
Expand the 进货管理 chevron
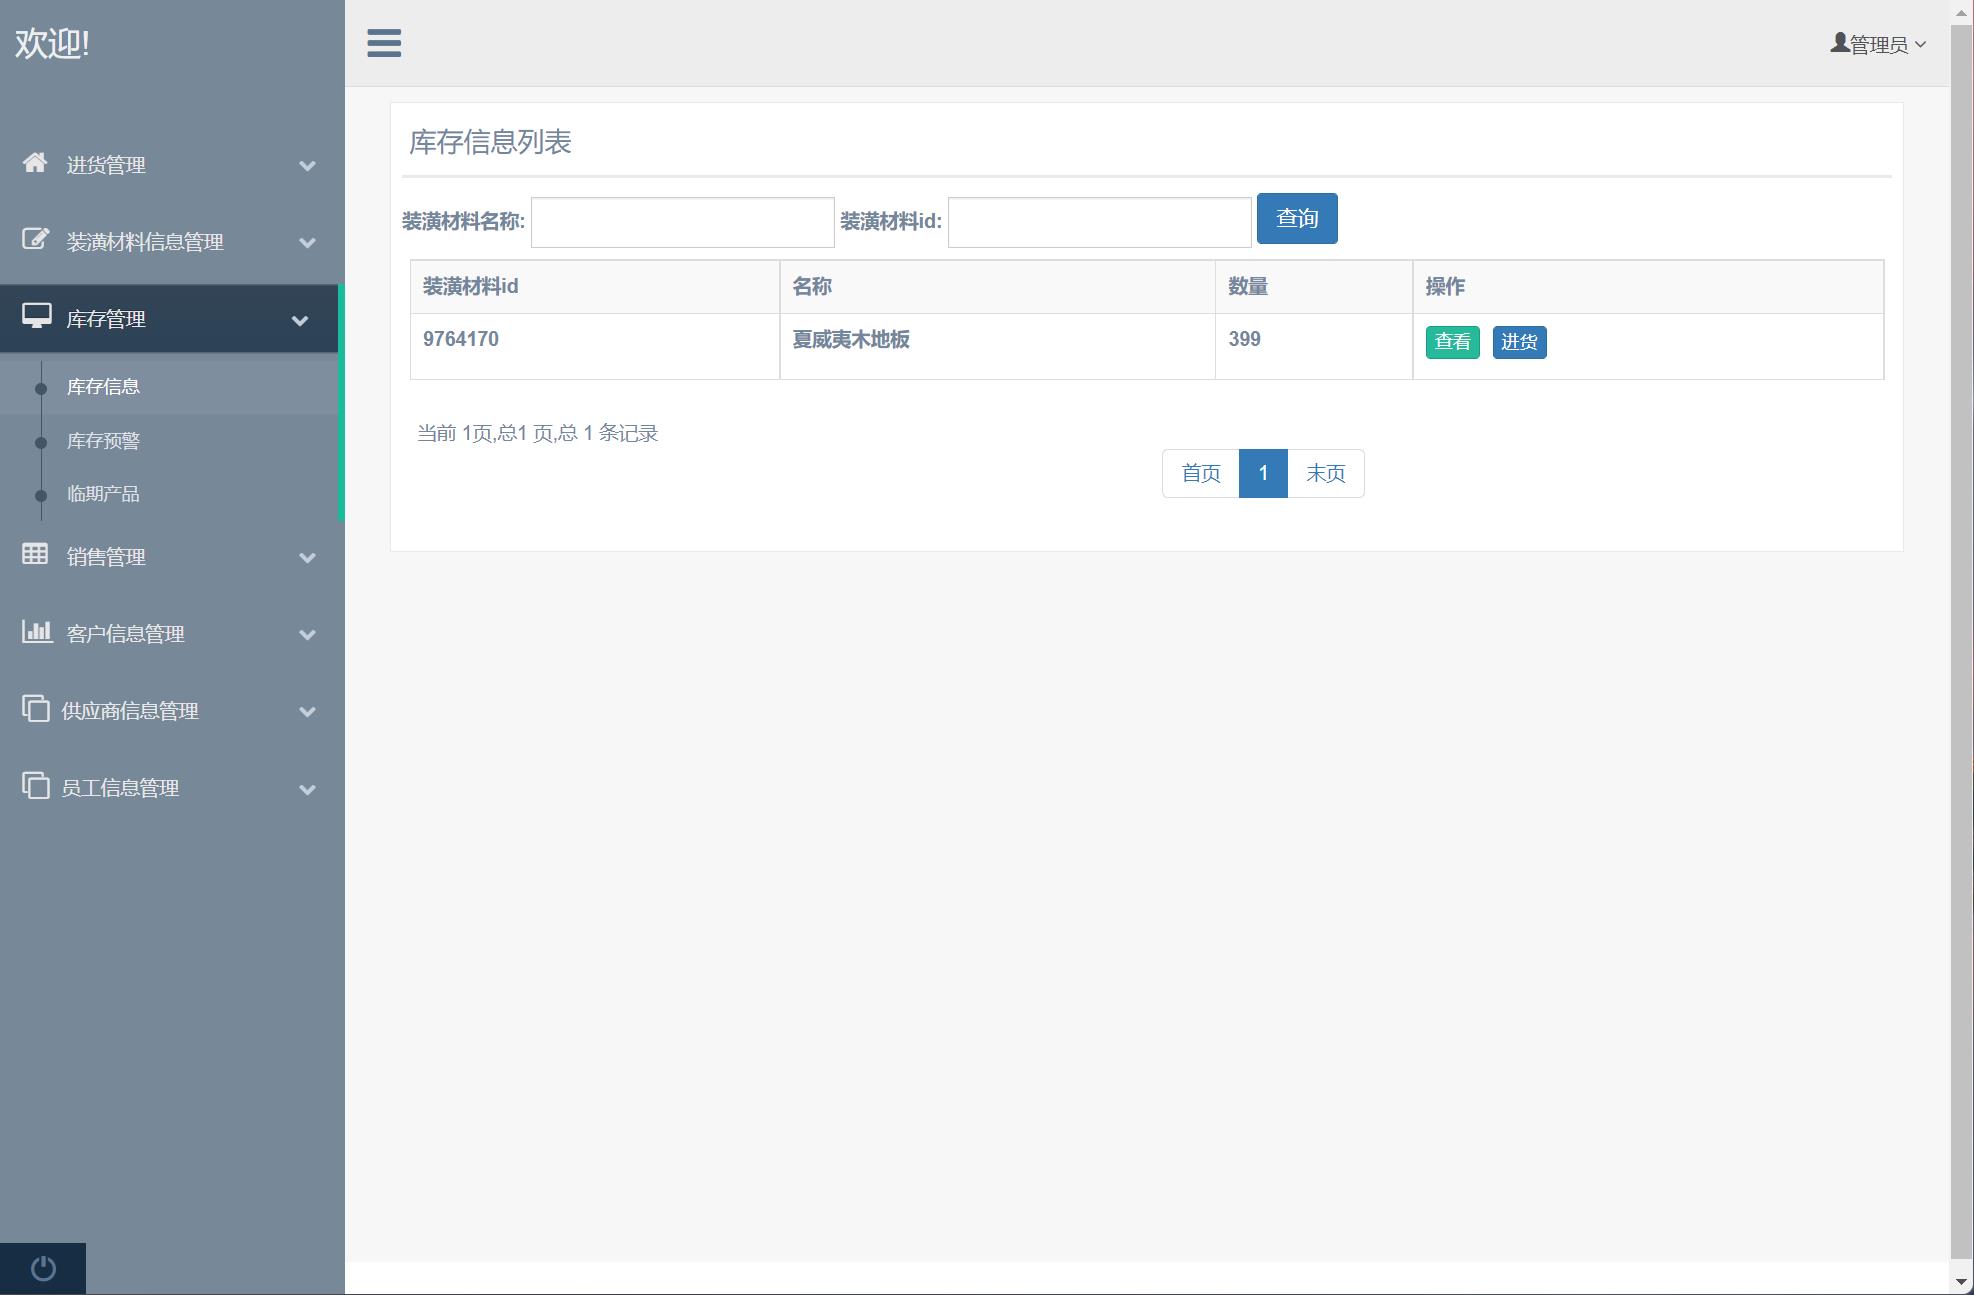(308, 166)
